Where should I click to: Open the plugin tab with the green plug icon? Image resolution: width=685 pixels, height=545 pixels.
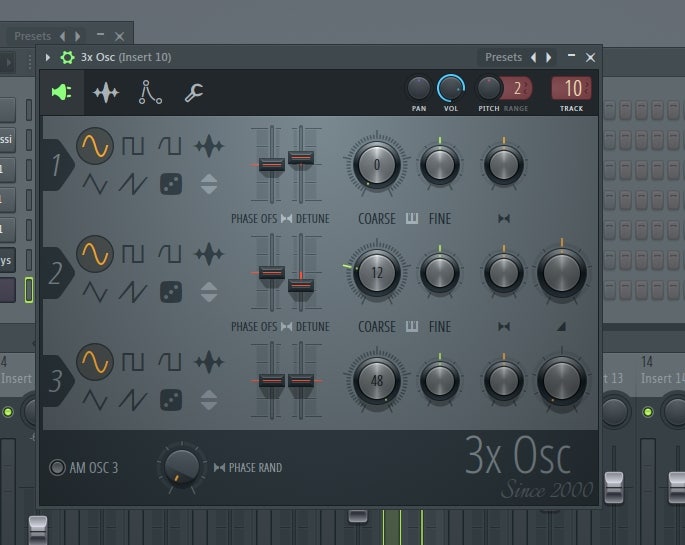(x=62, y=92)
